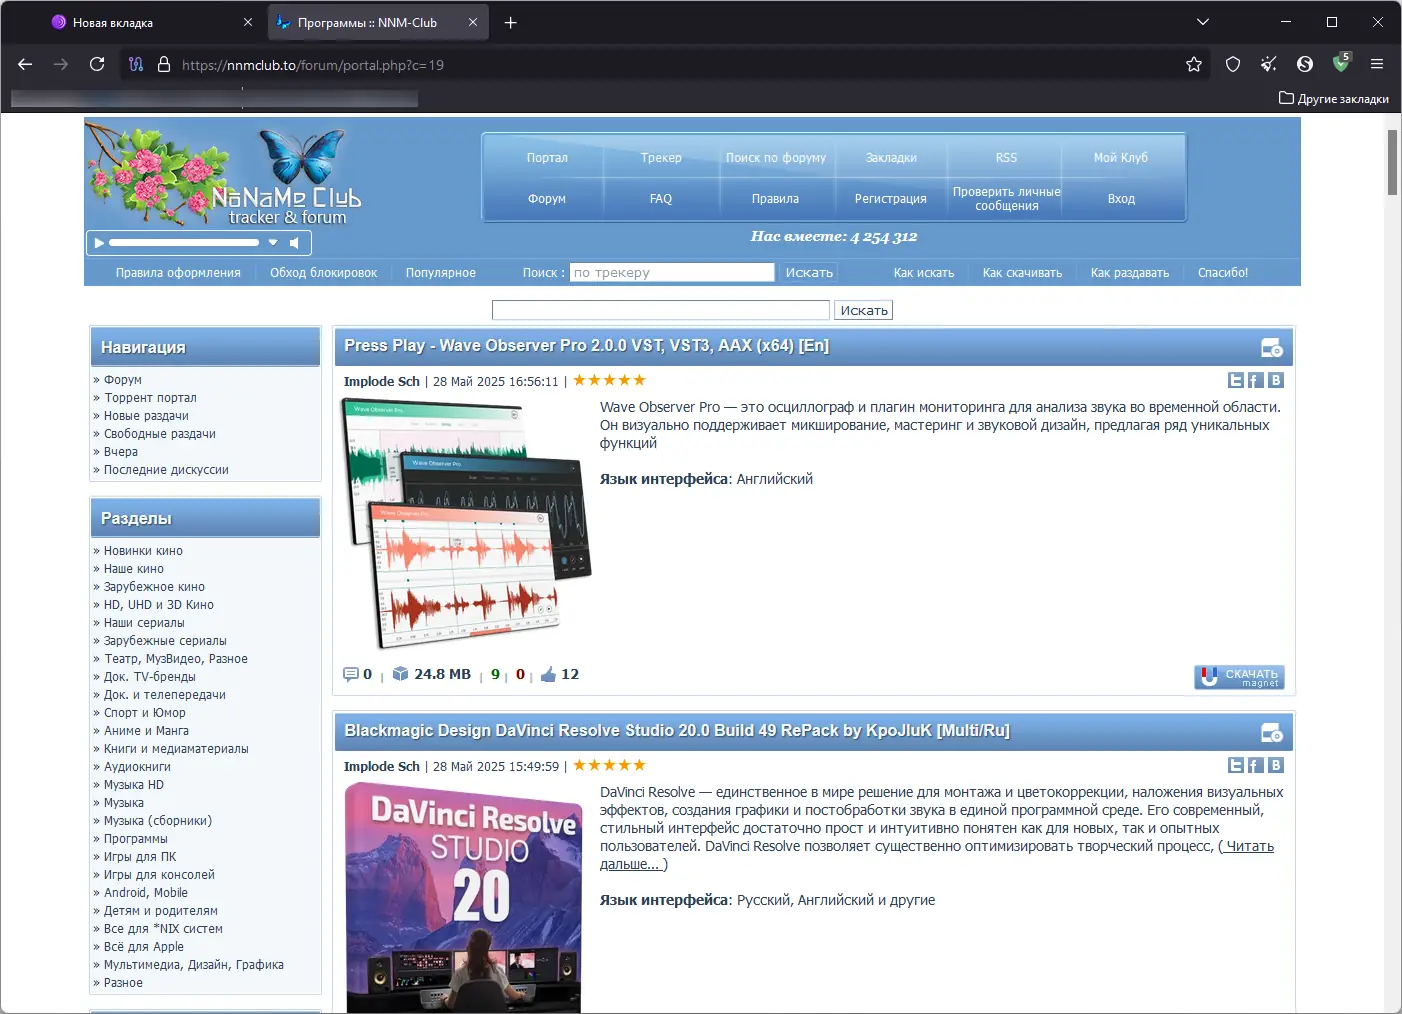Play the site radio player

(x=98, y=242)
